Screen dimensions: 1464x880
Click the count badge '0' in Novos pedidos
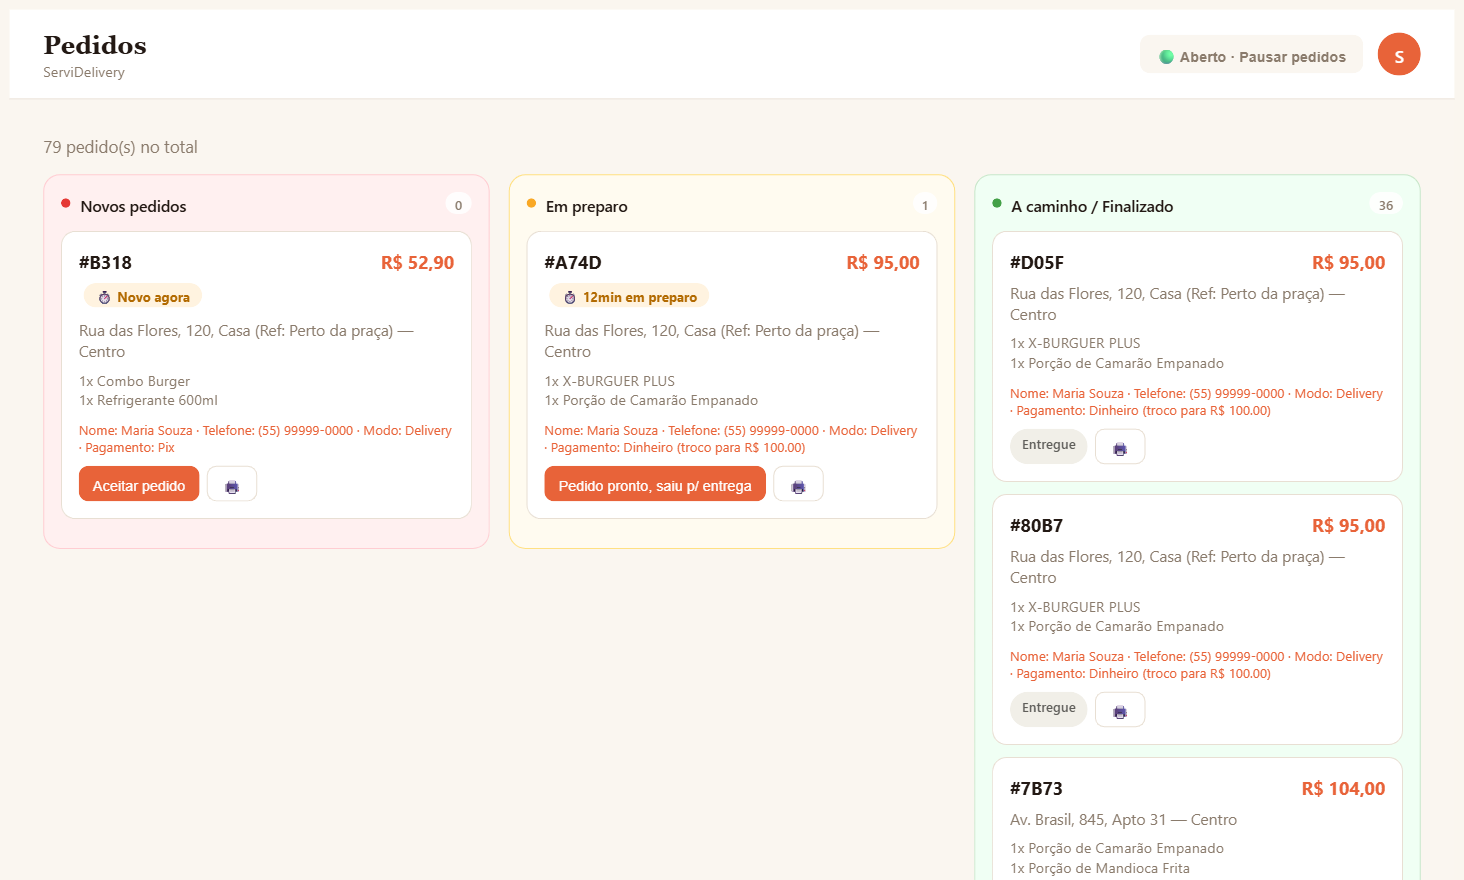click(x=458, y=205)
